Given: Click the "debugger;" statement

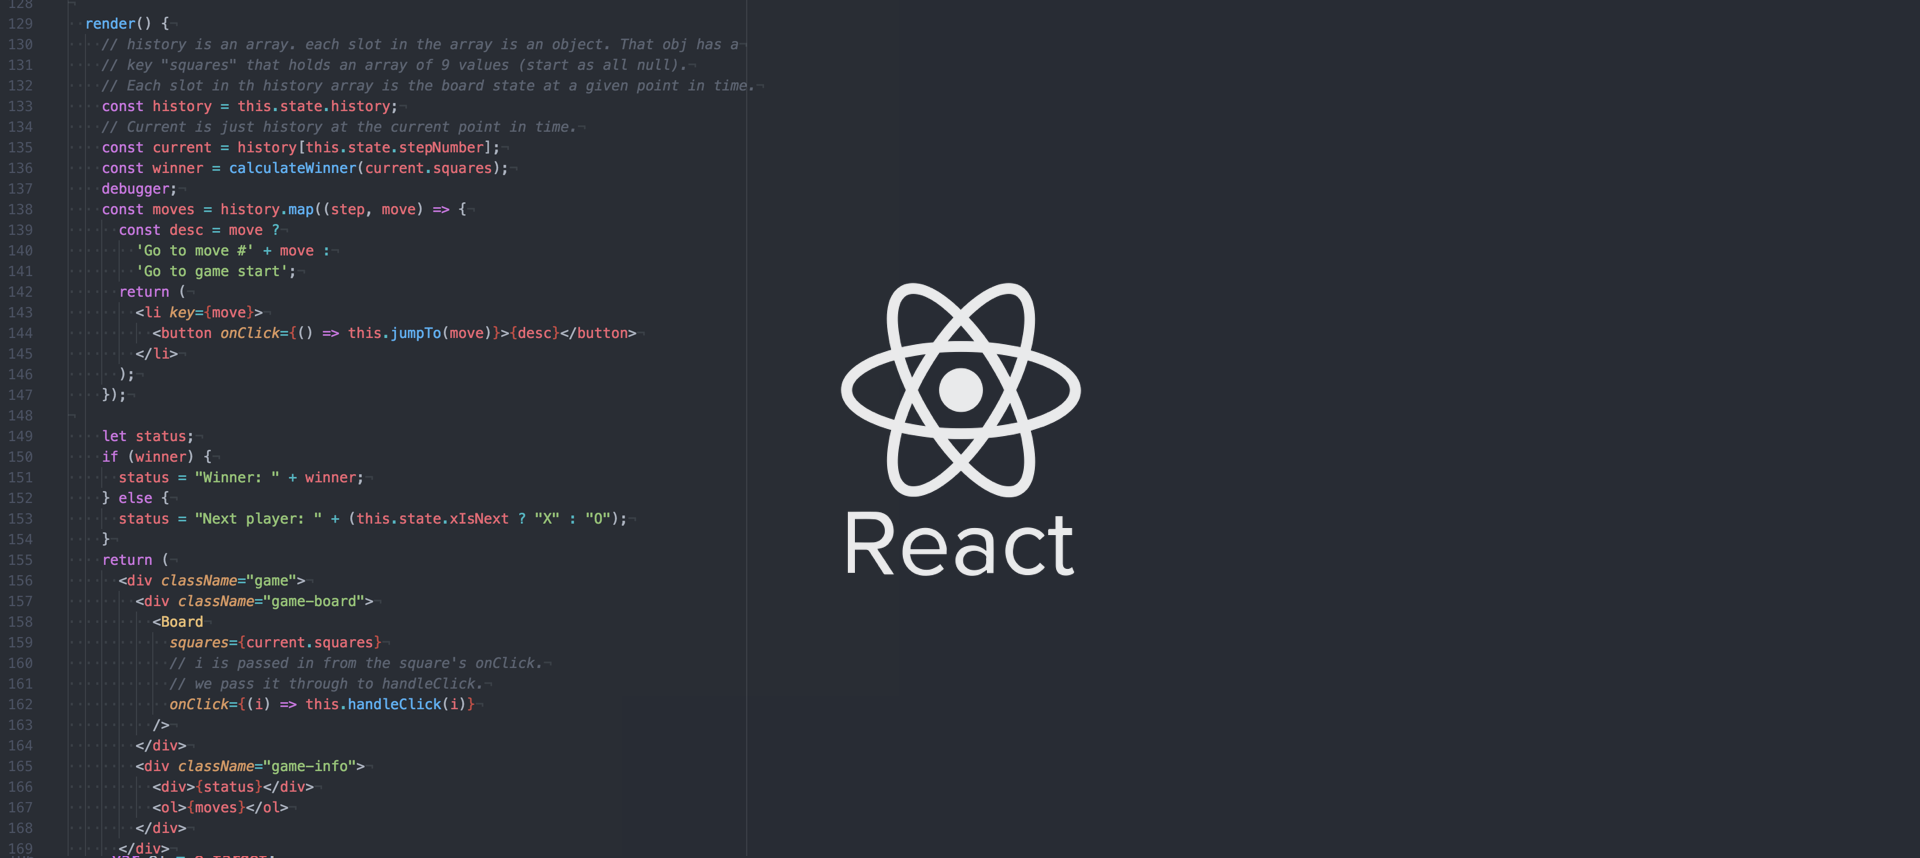Looking at the screenshot, I should click(139, 188).
